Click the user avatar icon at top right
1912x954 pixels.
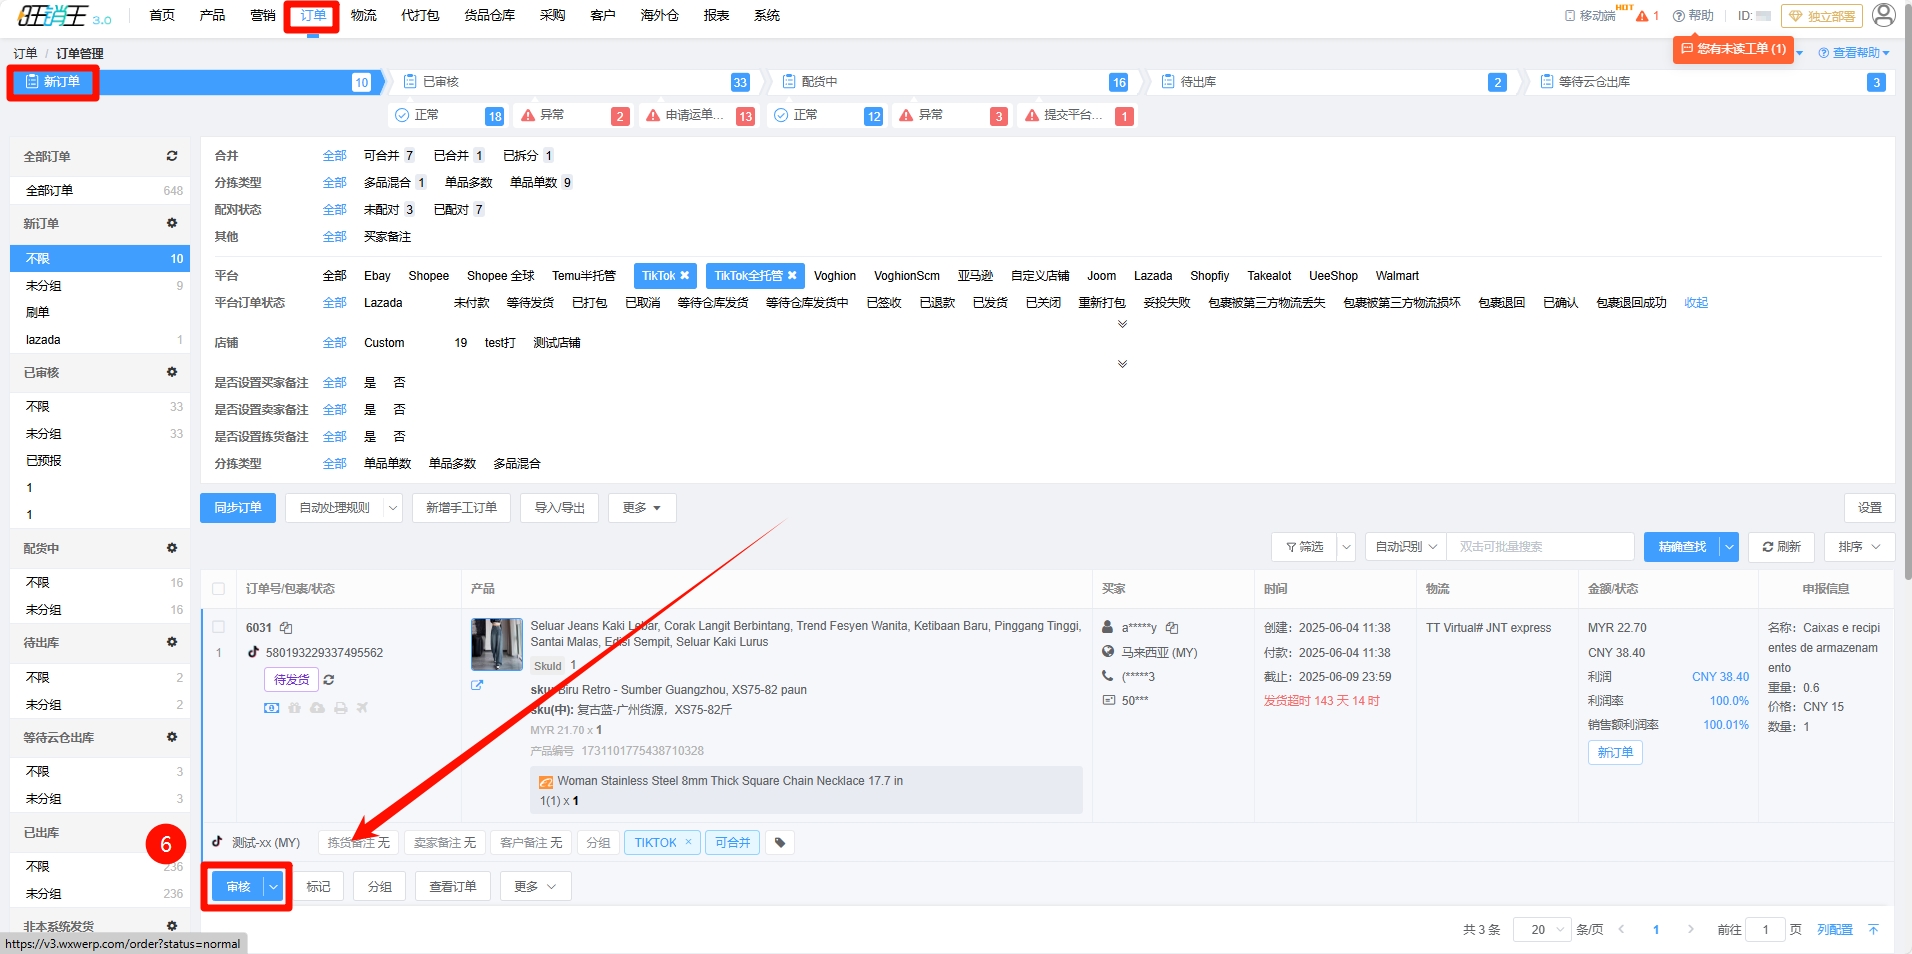(1883, 15)
